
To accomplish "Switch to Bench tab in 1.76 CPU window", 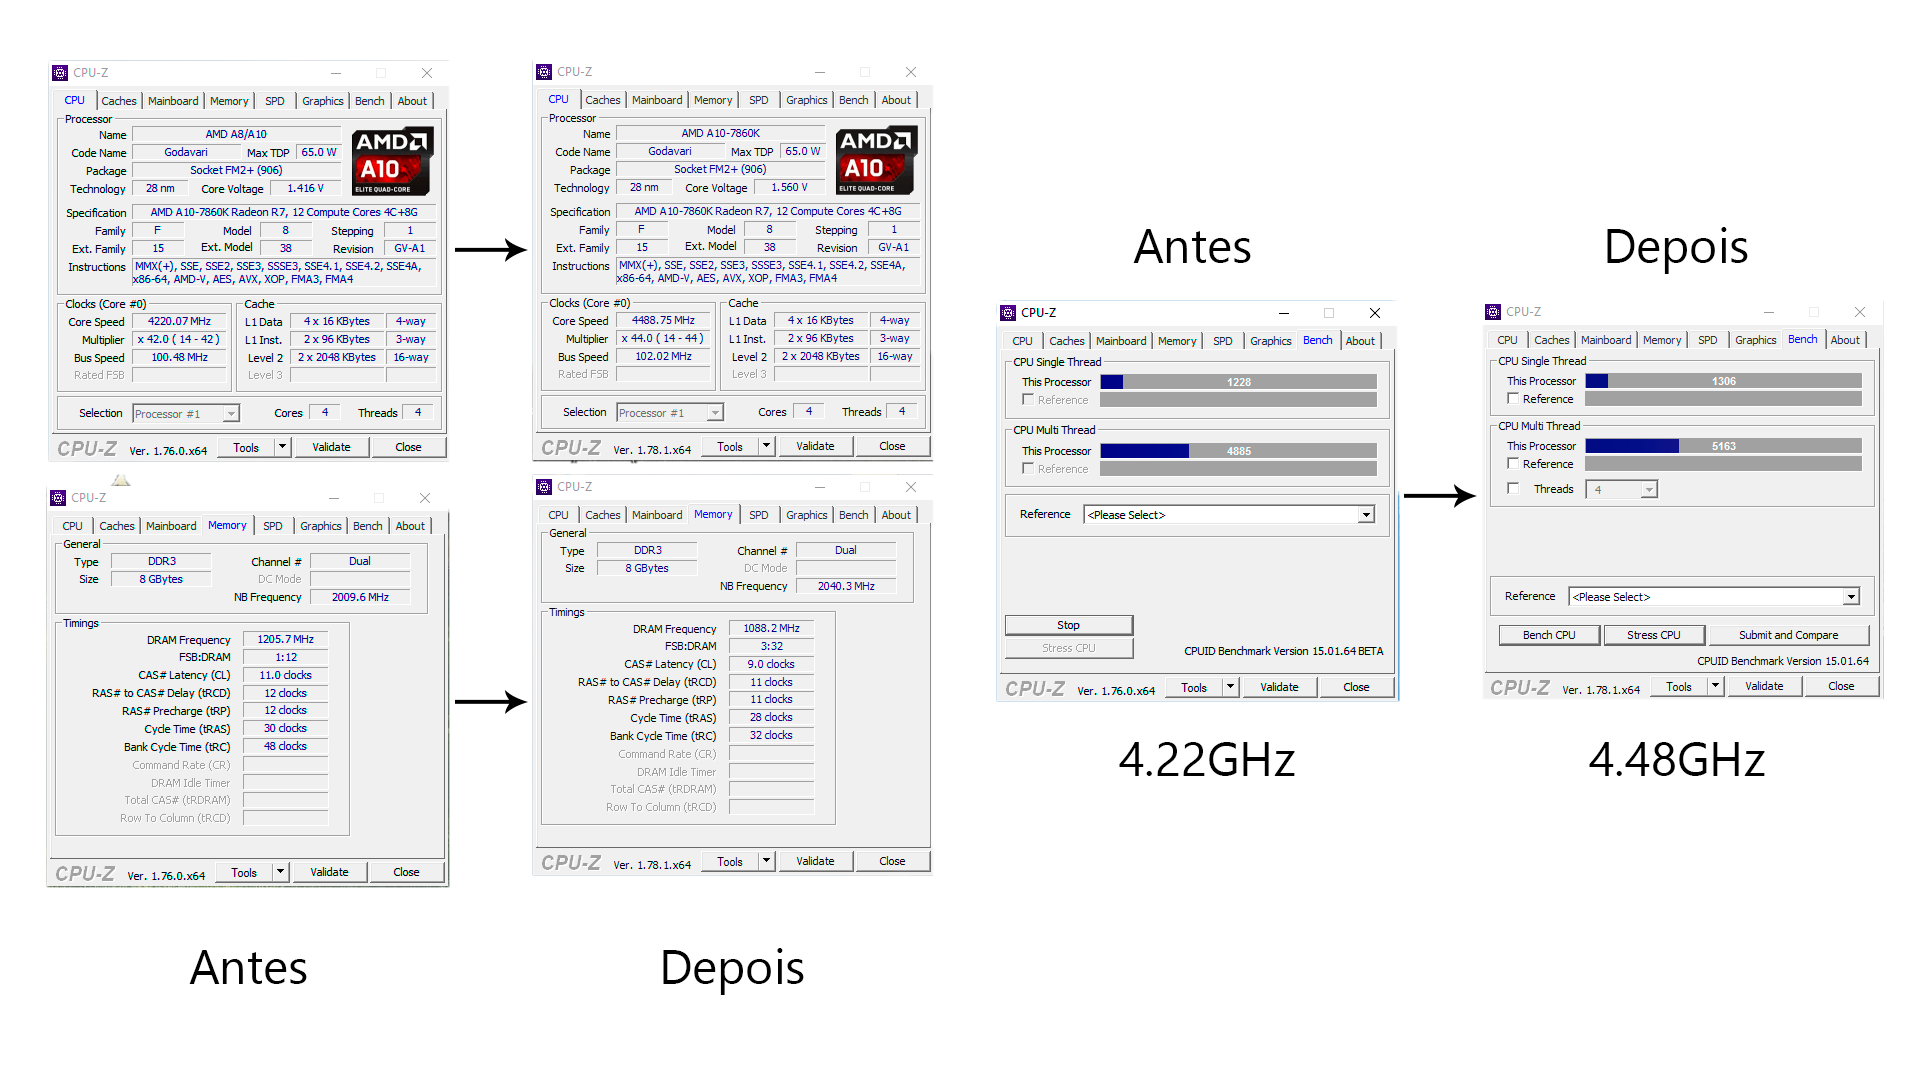I will tap(370, 101).
